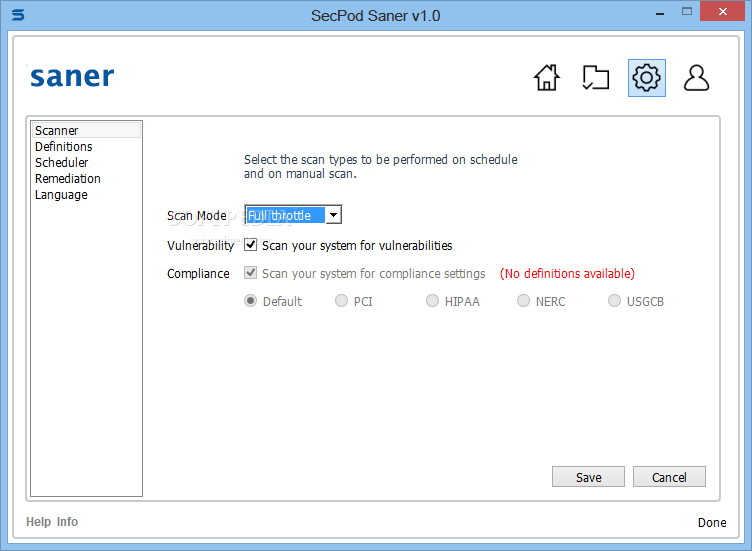The height and width of the screenshot is (551, 752).
Task: Click the scan types instruction text
Action: (381, 166)
